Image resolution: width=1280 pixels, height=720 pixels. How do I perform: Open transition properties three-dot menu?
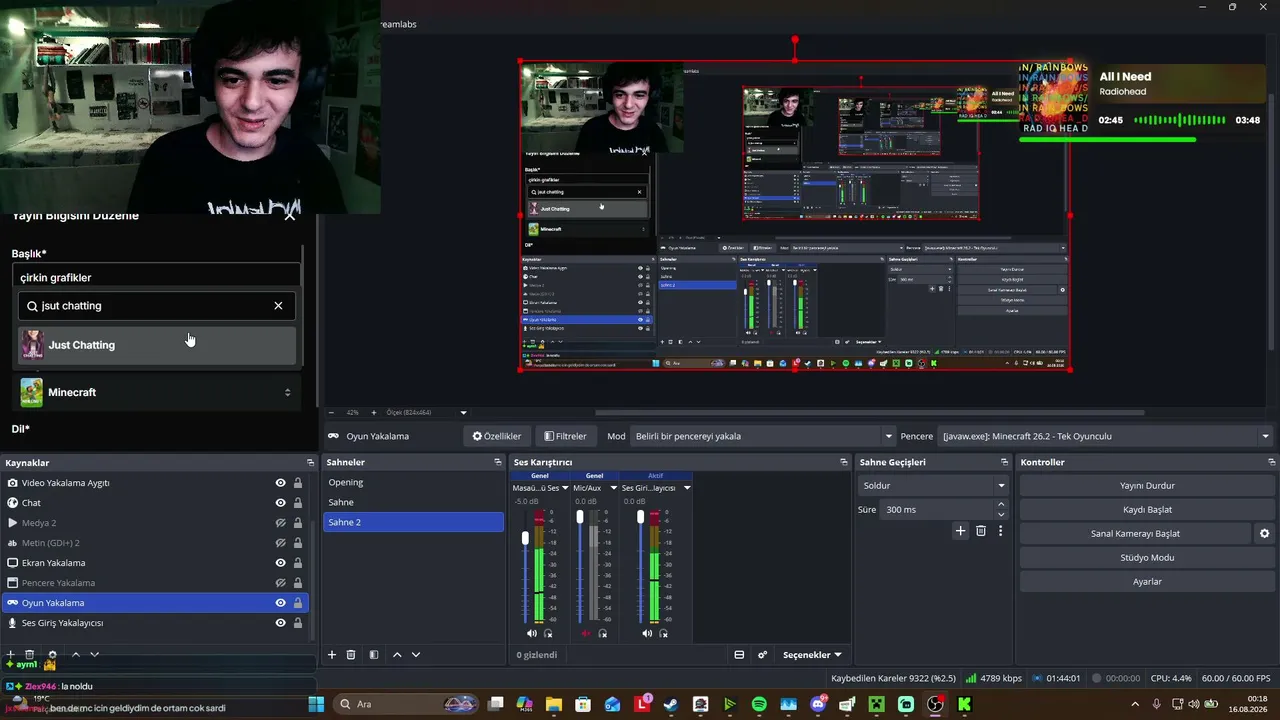(1000, 531)
